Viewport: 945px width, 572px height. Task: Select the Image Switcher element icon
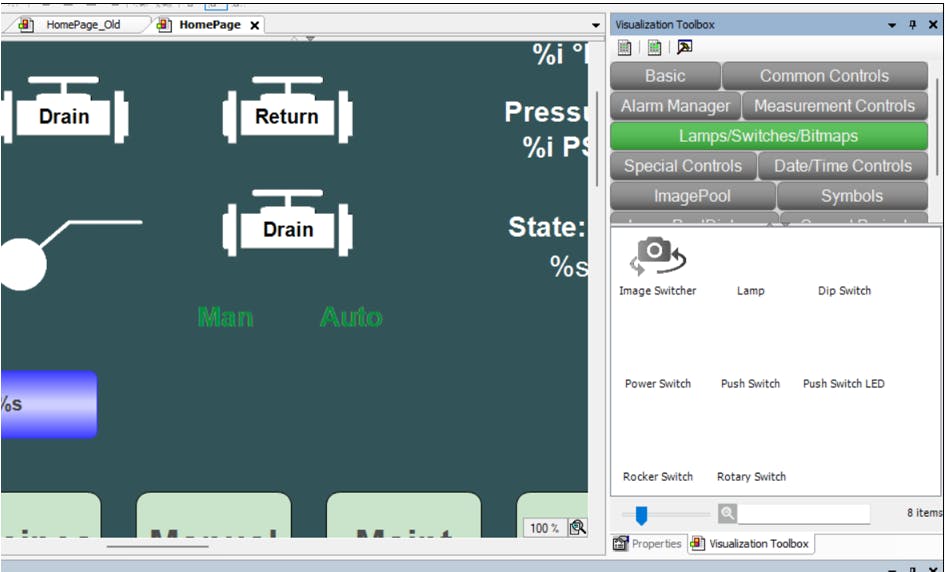point(657,256)
